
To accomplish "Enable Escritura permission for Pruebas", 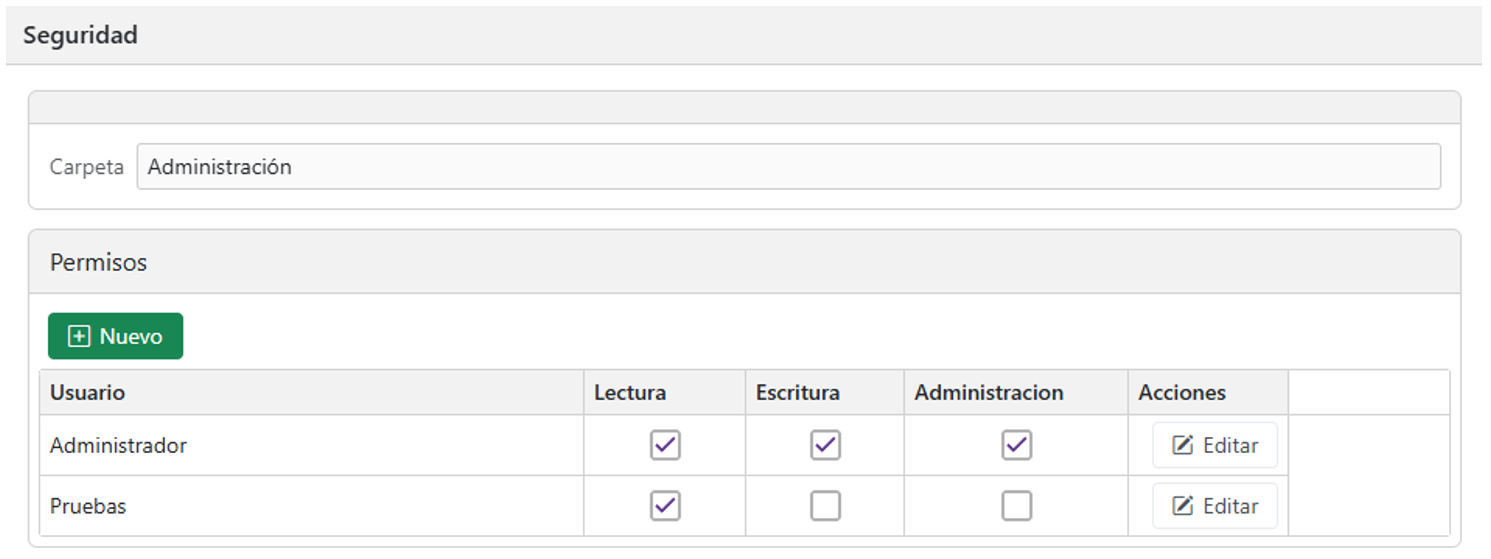I will pyautogui.click(x=825, y=506).
